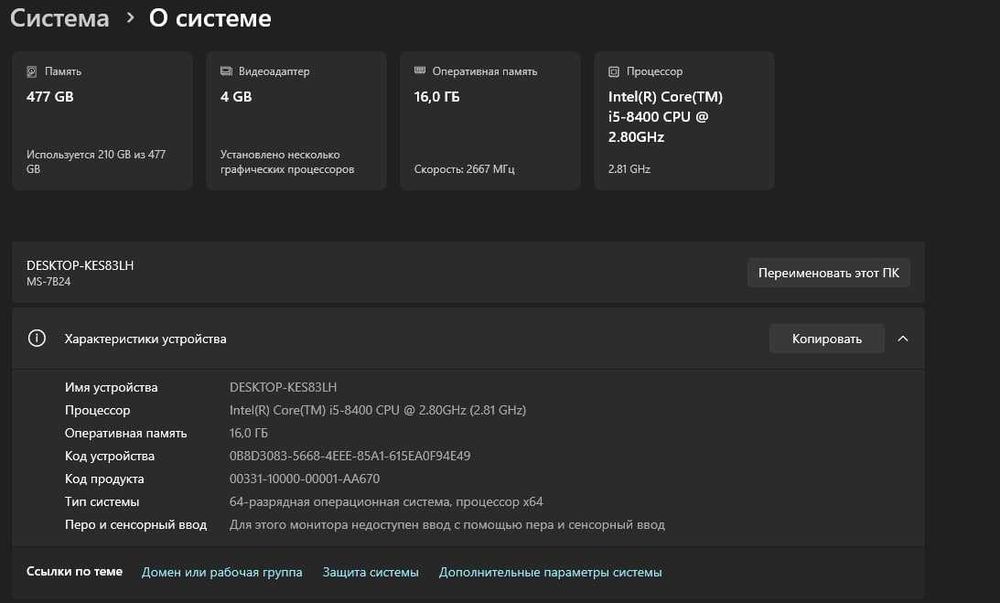The width and height of the screenshot is (1000, 603).
Task: Open the Процессор i5-8400 card
Action: [x=684, y=120]
